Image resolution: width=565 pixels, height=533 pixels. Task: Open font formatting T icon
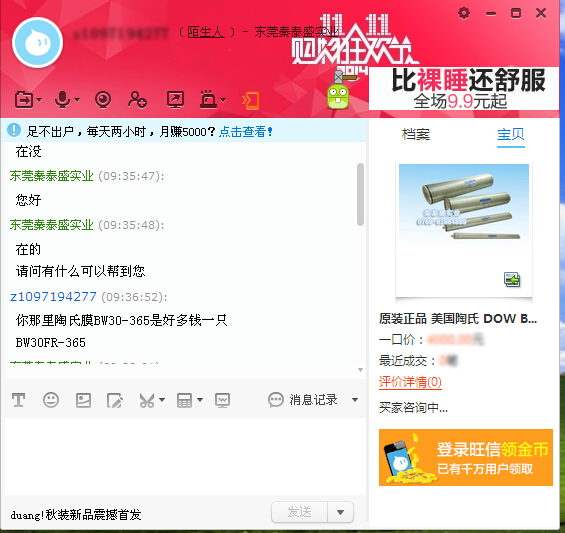click(x=19, y=400)
